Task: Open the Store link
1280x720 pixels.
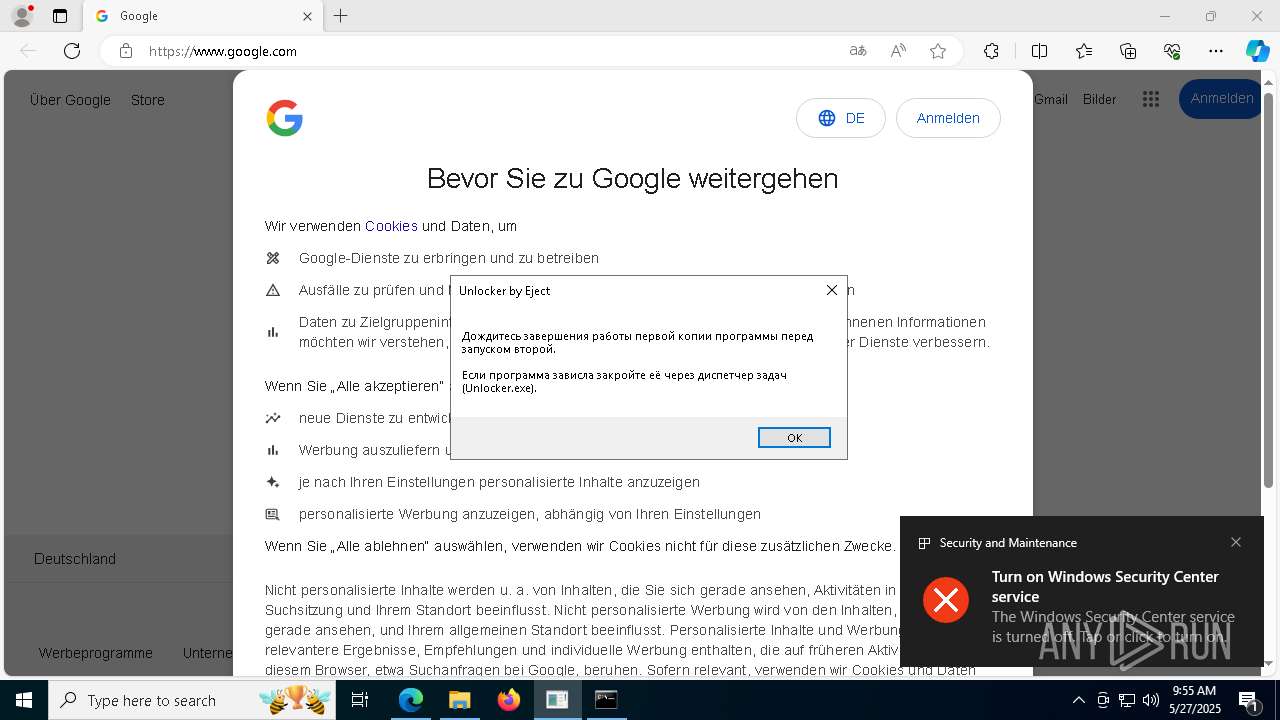Action: coord(148,100)
